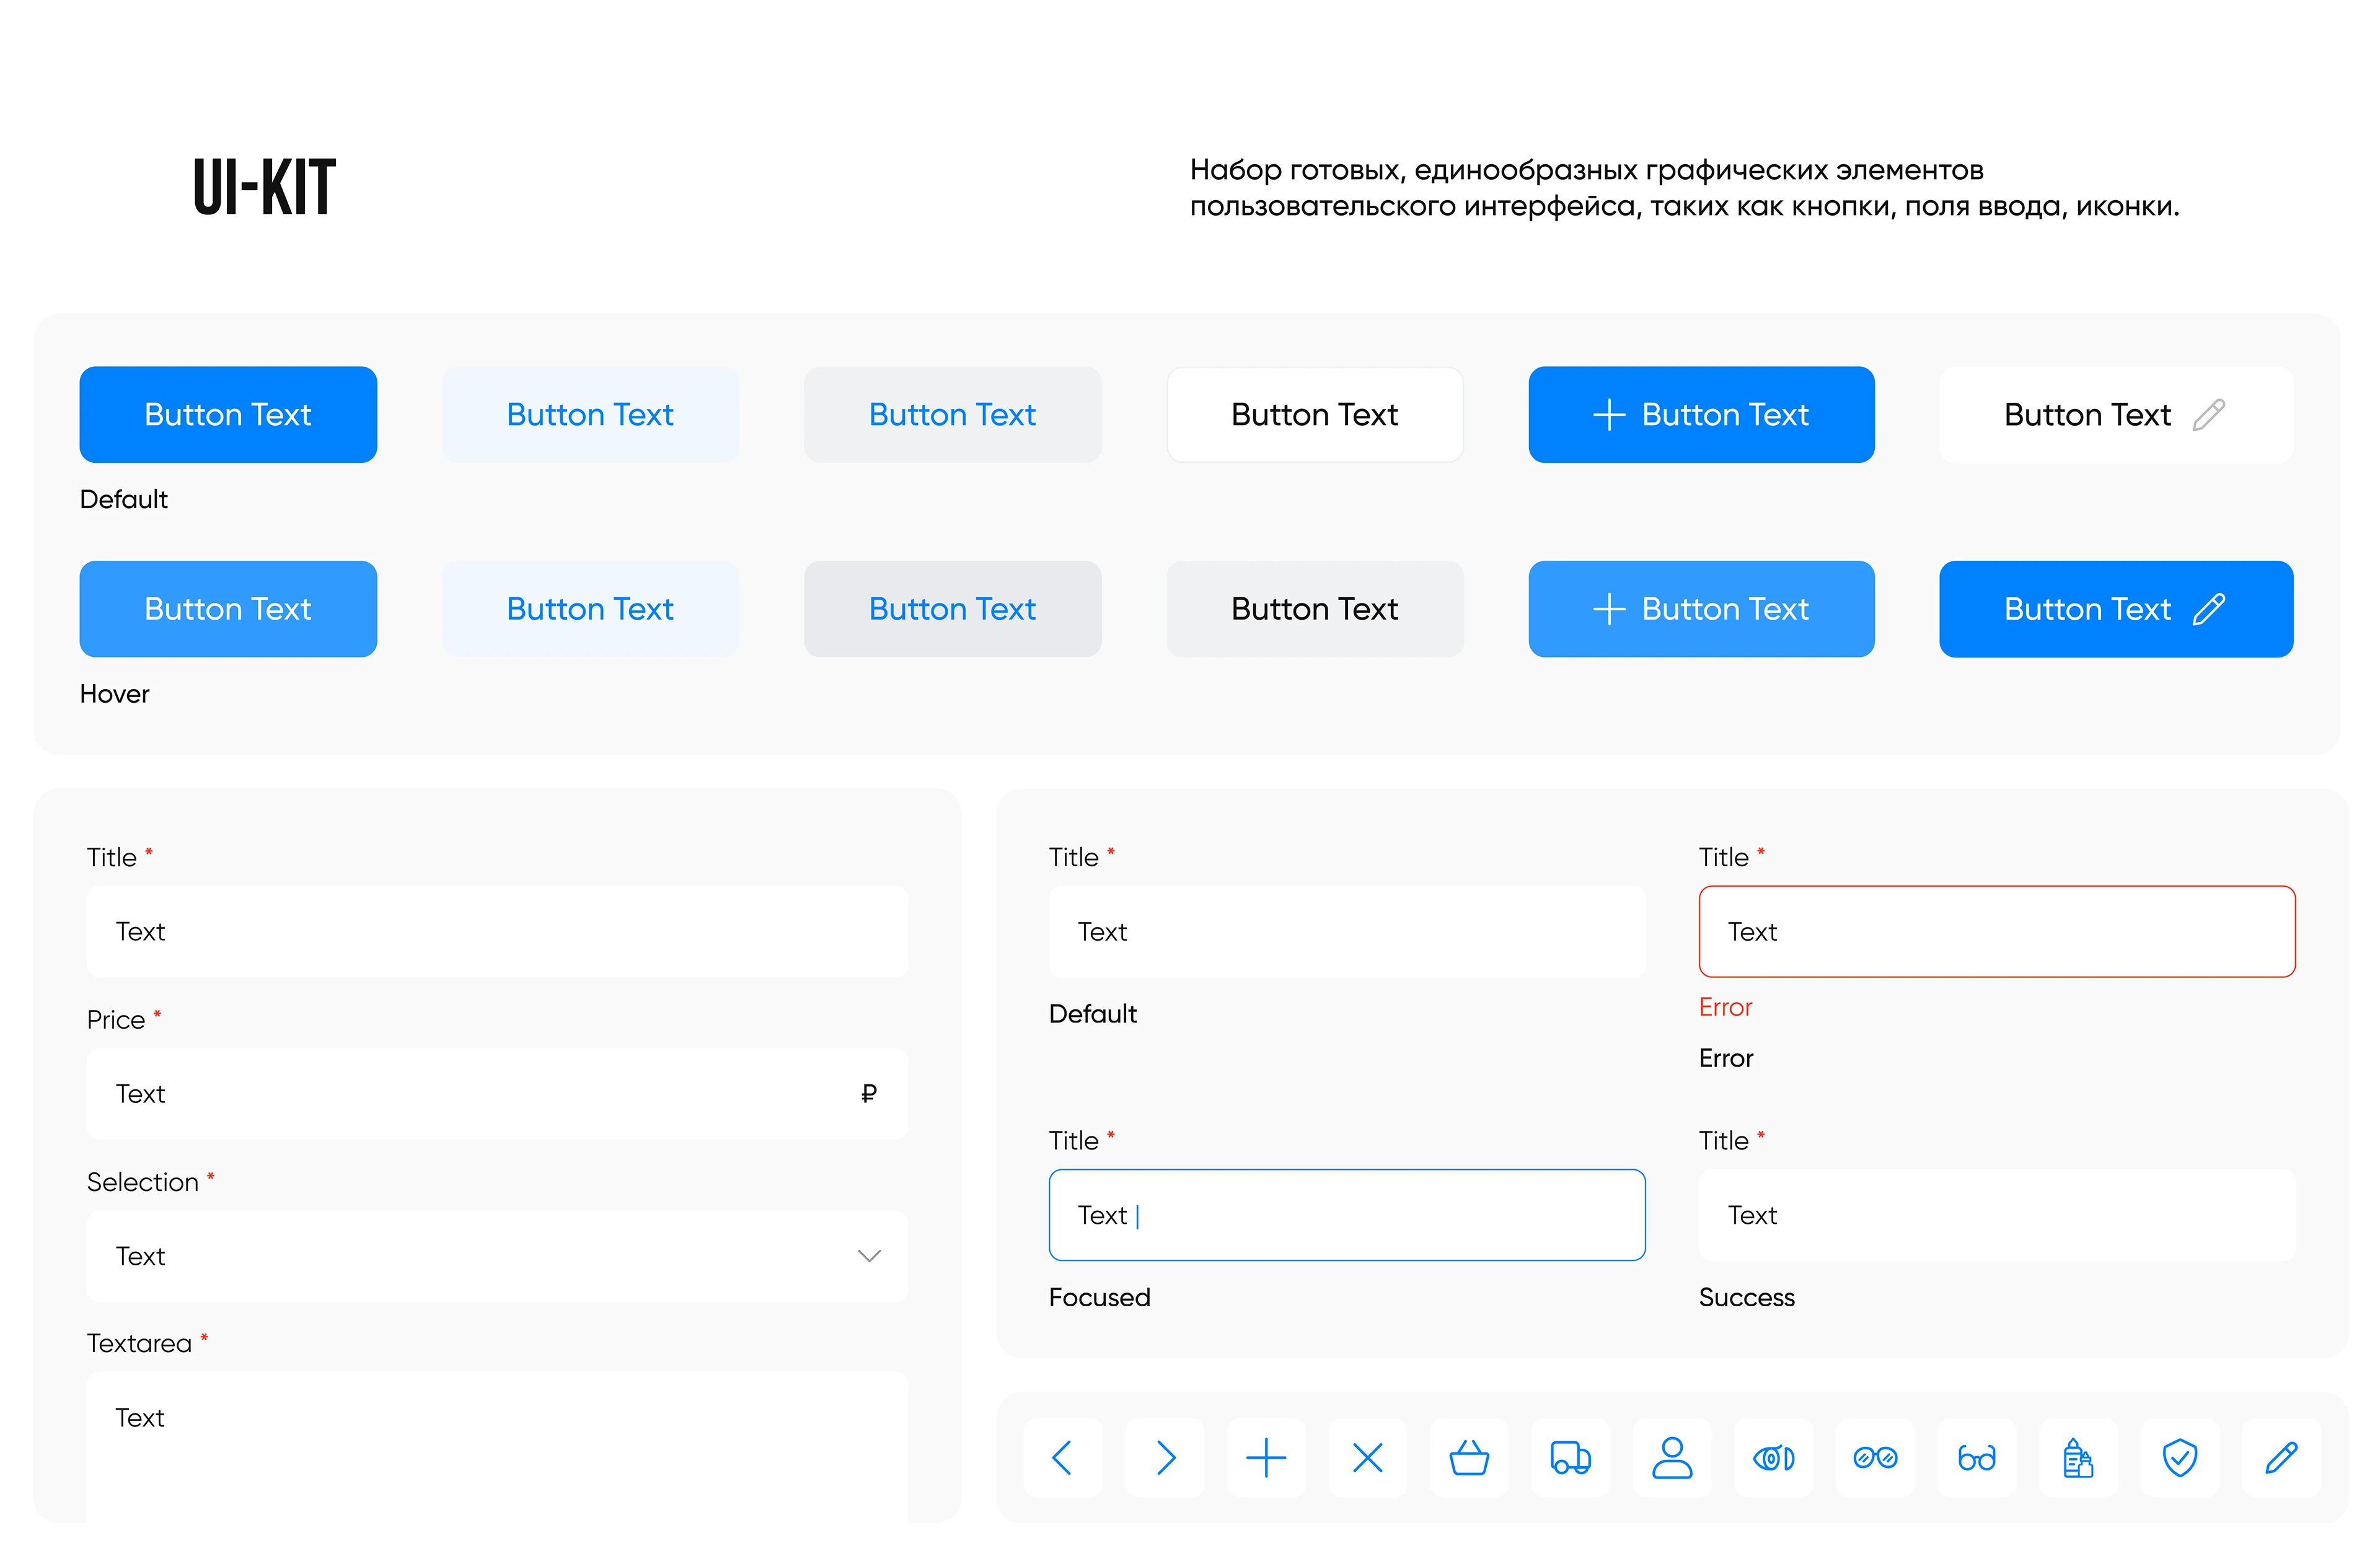The height and width of the screenshot is (1564, 2380).
Task: Click the ruble sign in Price field
Action: 868,1094
